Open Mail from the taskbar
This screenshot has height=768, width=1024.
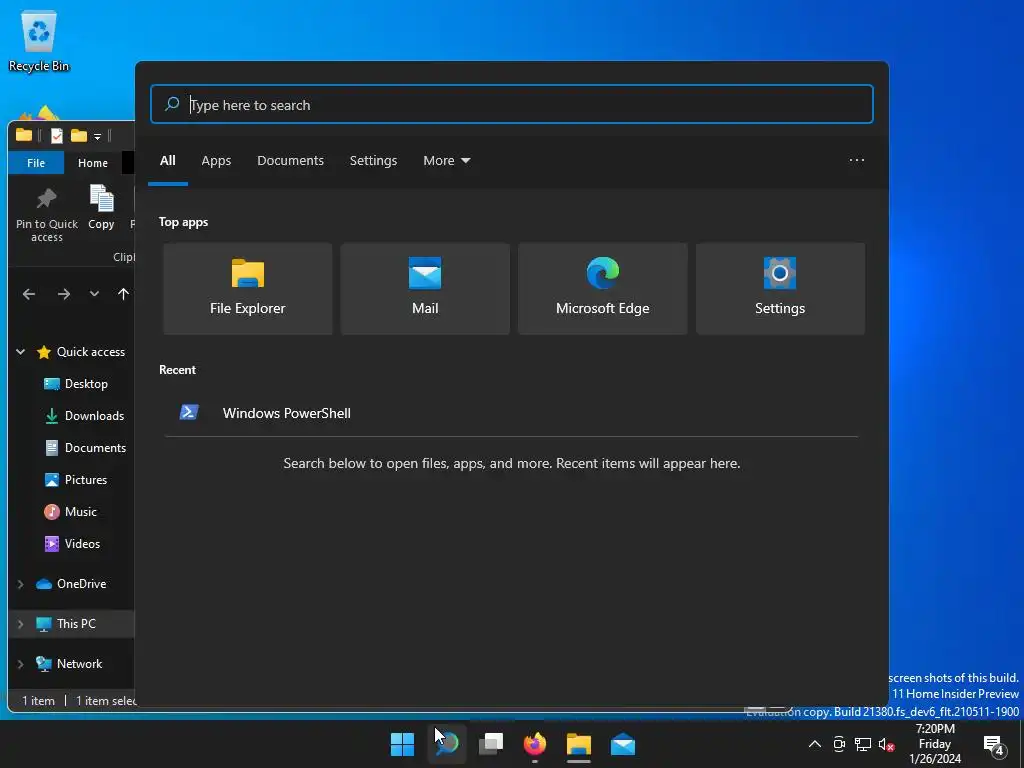pyautogui.click(x=622, y=744)
